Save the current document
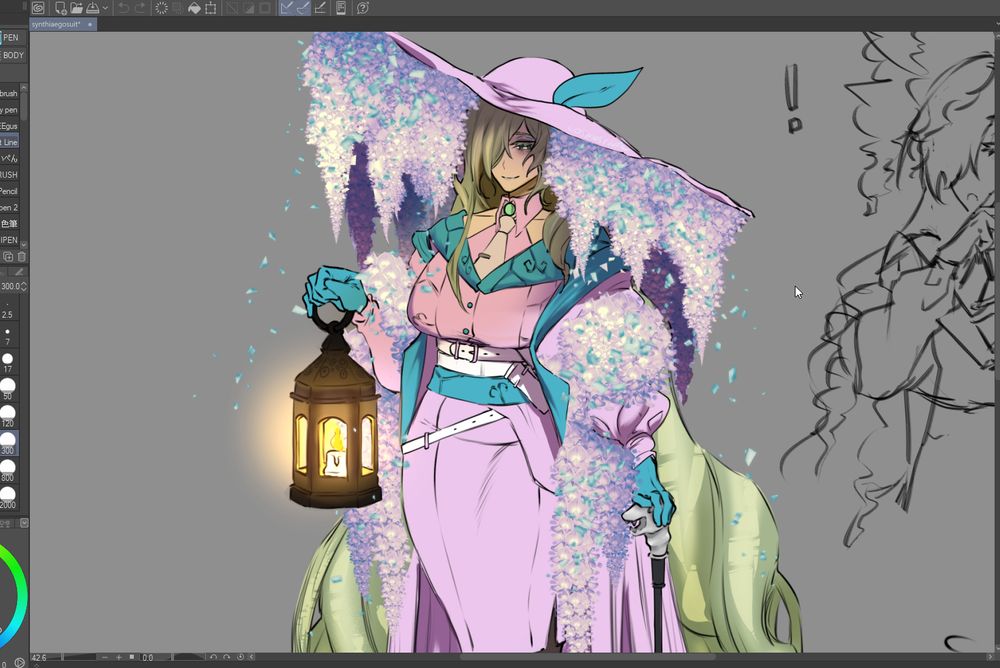Screen dimensions: 1000x668 [x=92, y=8]
